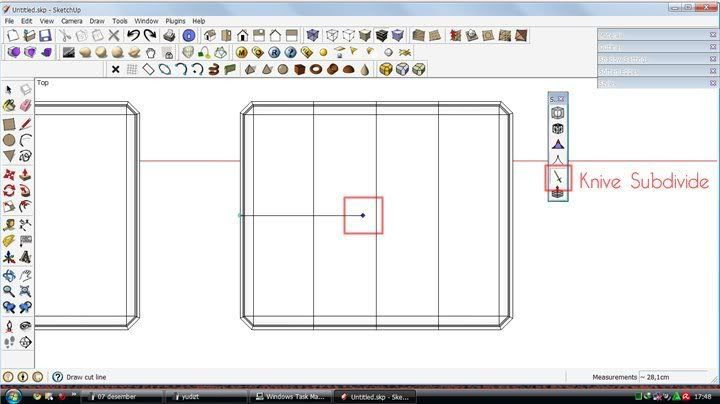
Task: Select the Protractor tool
Action: 9,241
